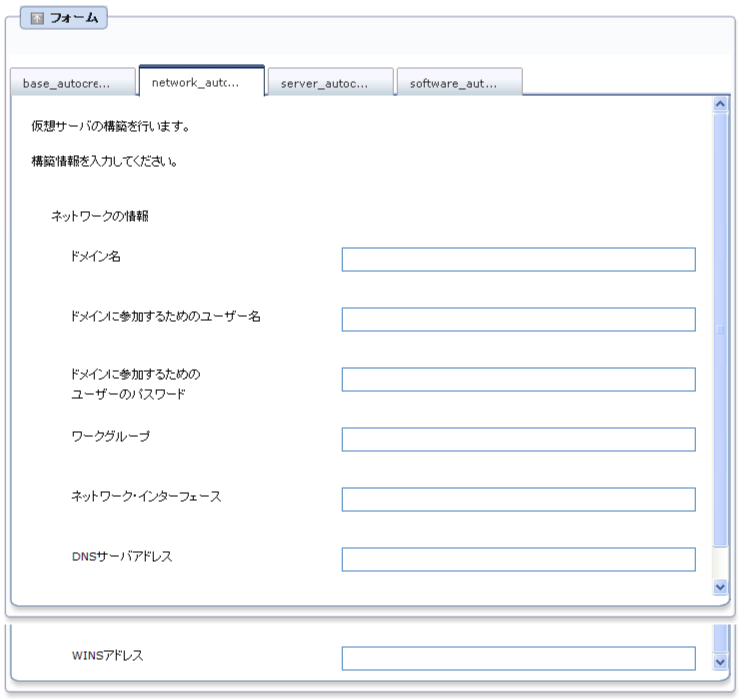This screenshot has width=740, height=700.
Task: Click the ワークグループ label
Action: 110,436
